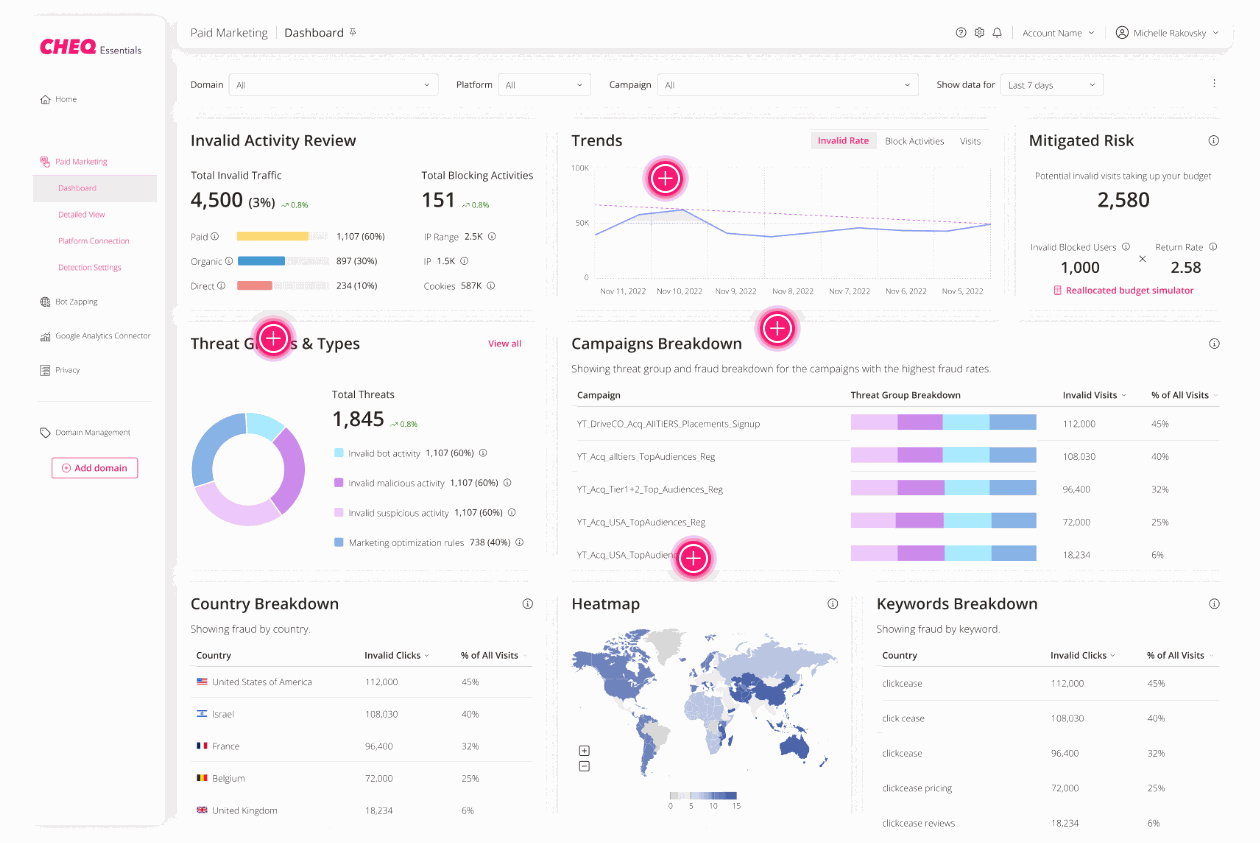
Task: Click the user avatar icon beside Michelle Rakovsky
Action: (x=1122, y=33)
